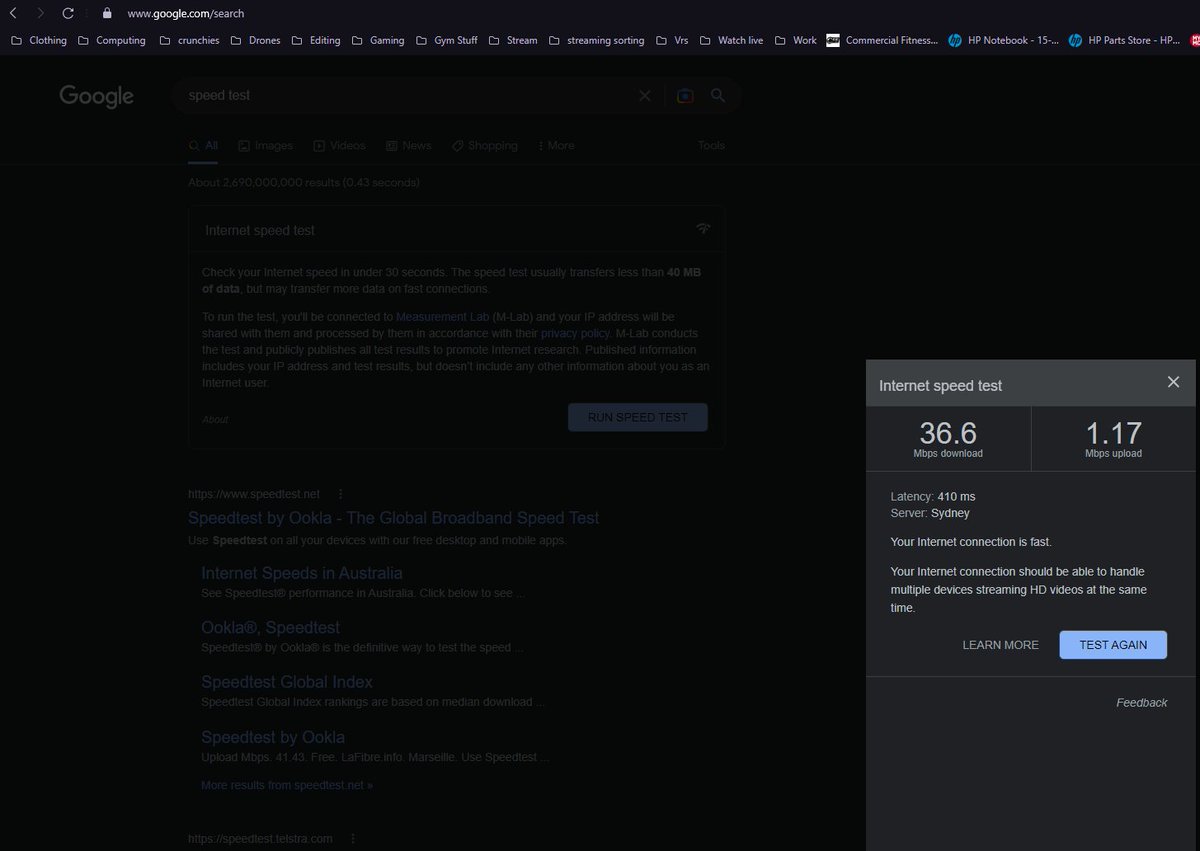1200x851 pixels.
Task: Open the Work bookmark folder
Action: coord(795,41)
